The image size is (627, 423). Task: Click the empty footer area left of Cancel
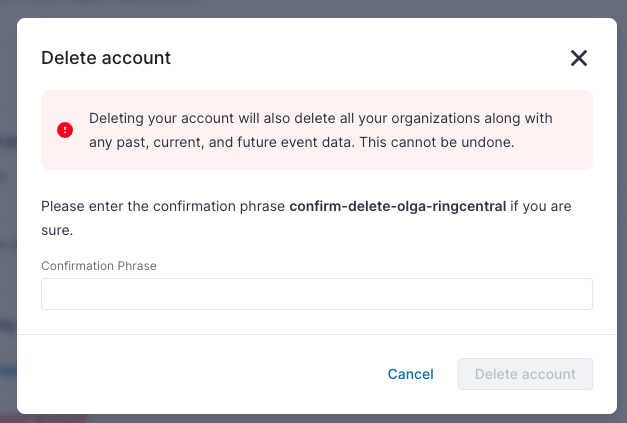pos(200,374)
